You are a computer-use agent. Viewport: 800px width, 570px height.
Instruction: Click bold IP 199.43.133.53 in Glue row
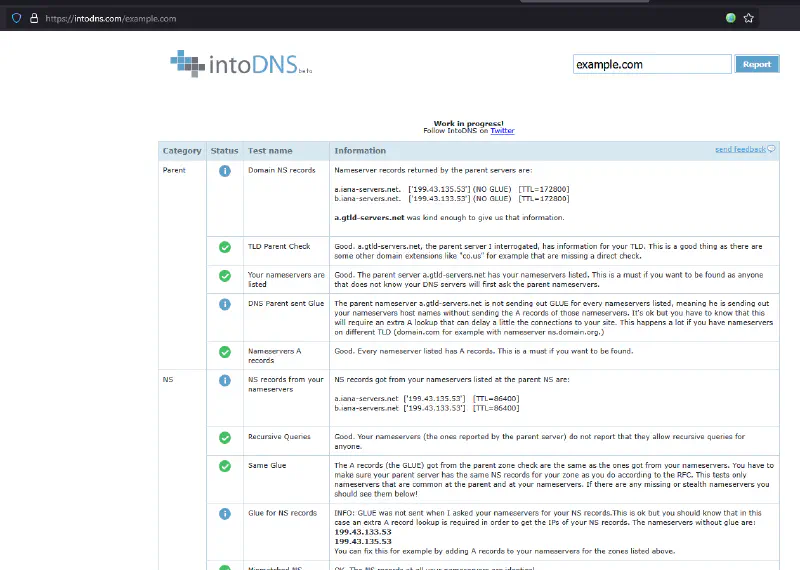pyautogui.click(x=363, y=532)
